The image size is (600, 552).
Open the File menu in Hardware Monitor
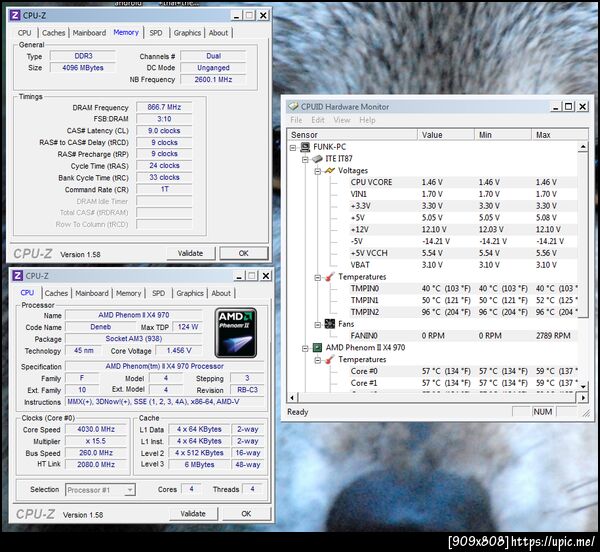pyautogui.click(x=296, y=120)
